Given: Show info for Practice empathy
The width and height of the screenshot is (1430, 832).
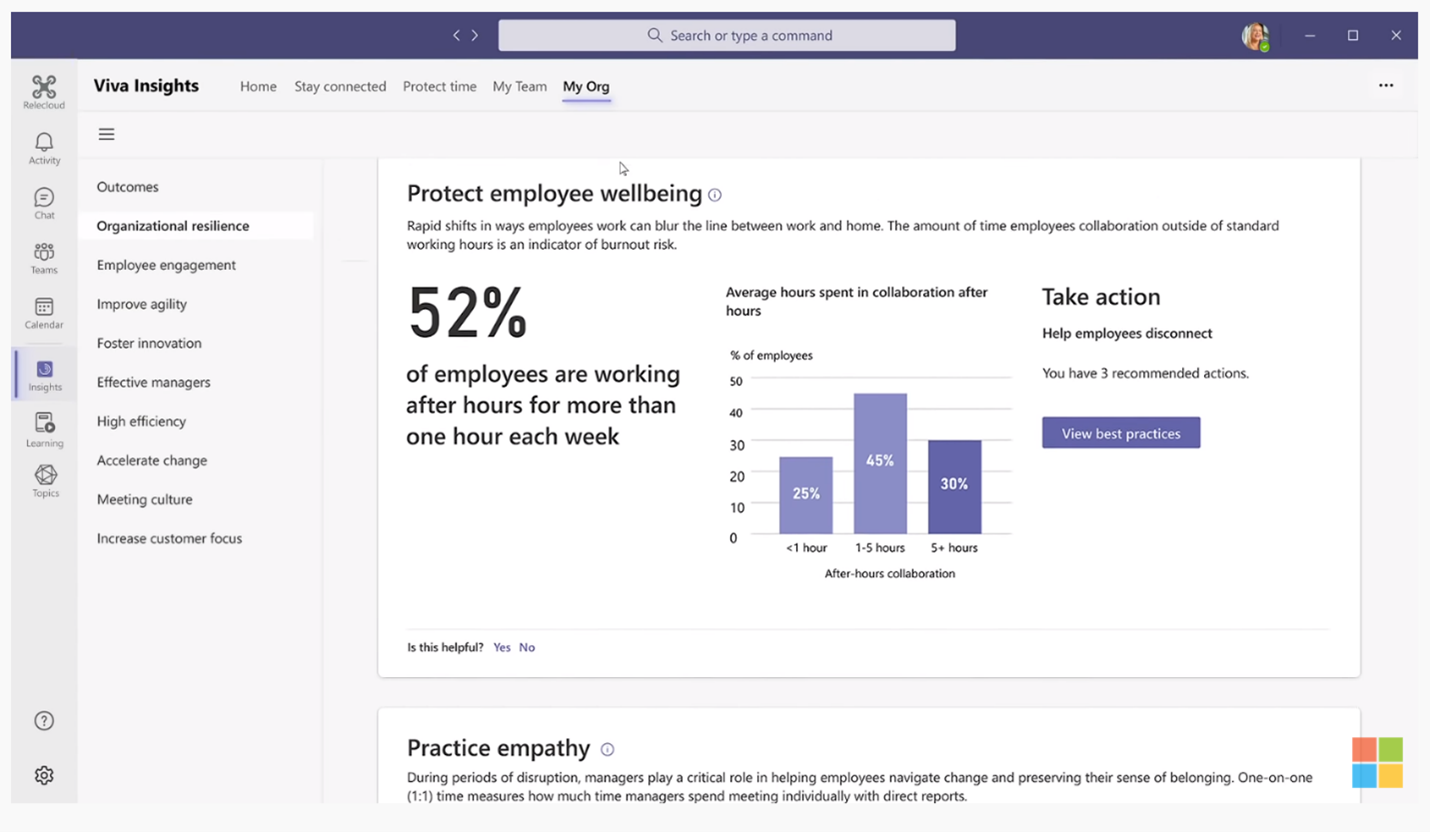Looking at the screenshot, I should [607, 749].
